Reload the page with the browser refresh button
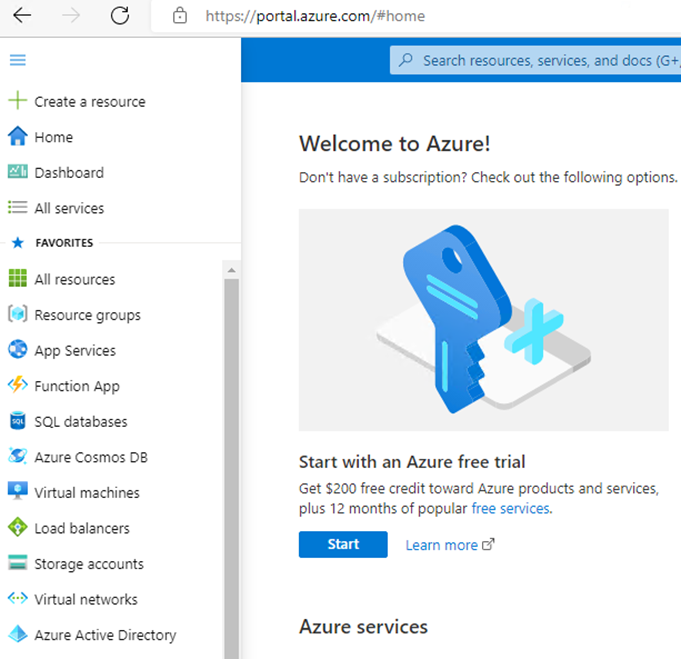The width and height of the screenshot is (681, 659). (x=120, y=16)
